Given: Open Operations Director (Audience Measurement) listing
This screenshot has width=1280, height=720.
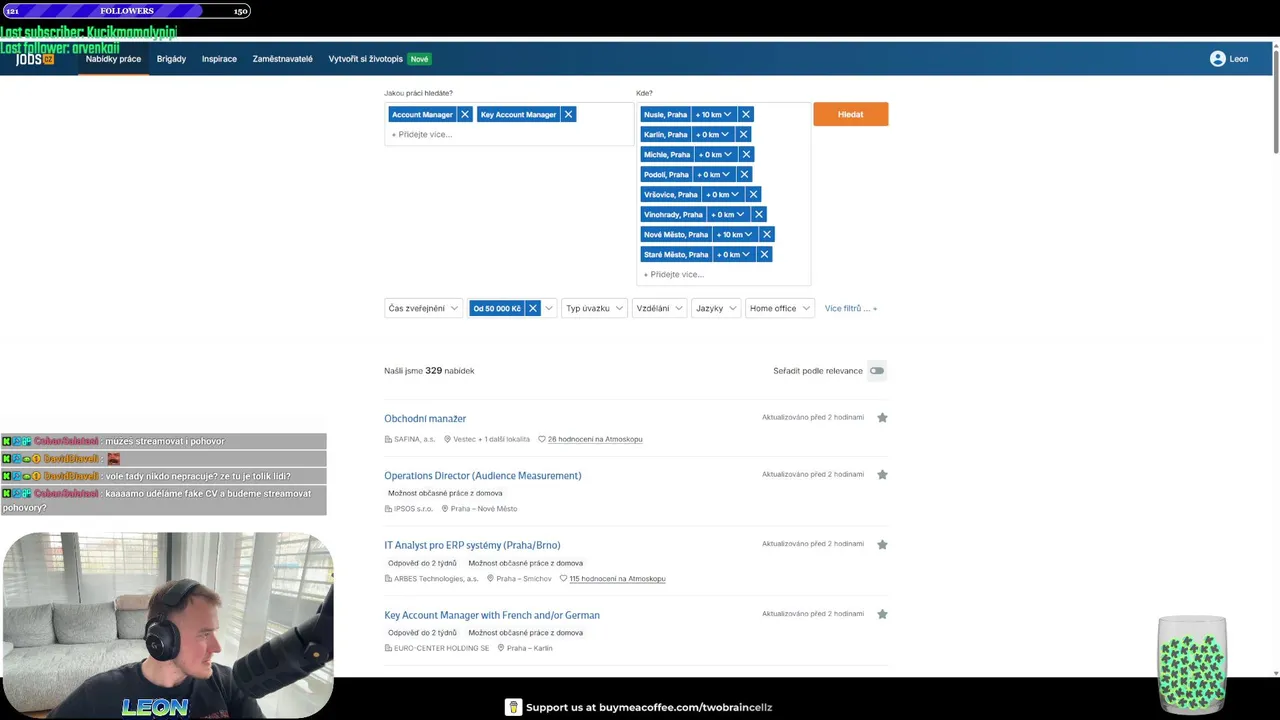Looking at the screenshot, I should (482, 476).
